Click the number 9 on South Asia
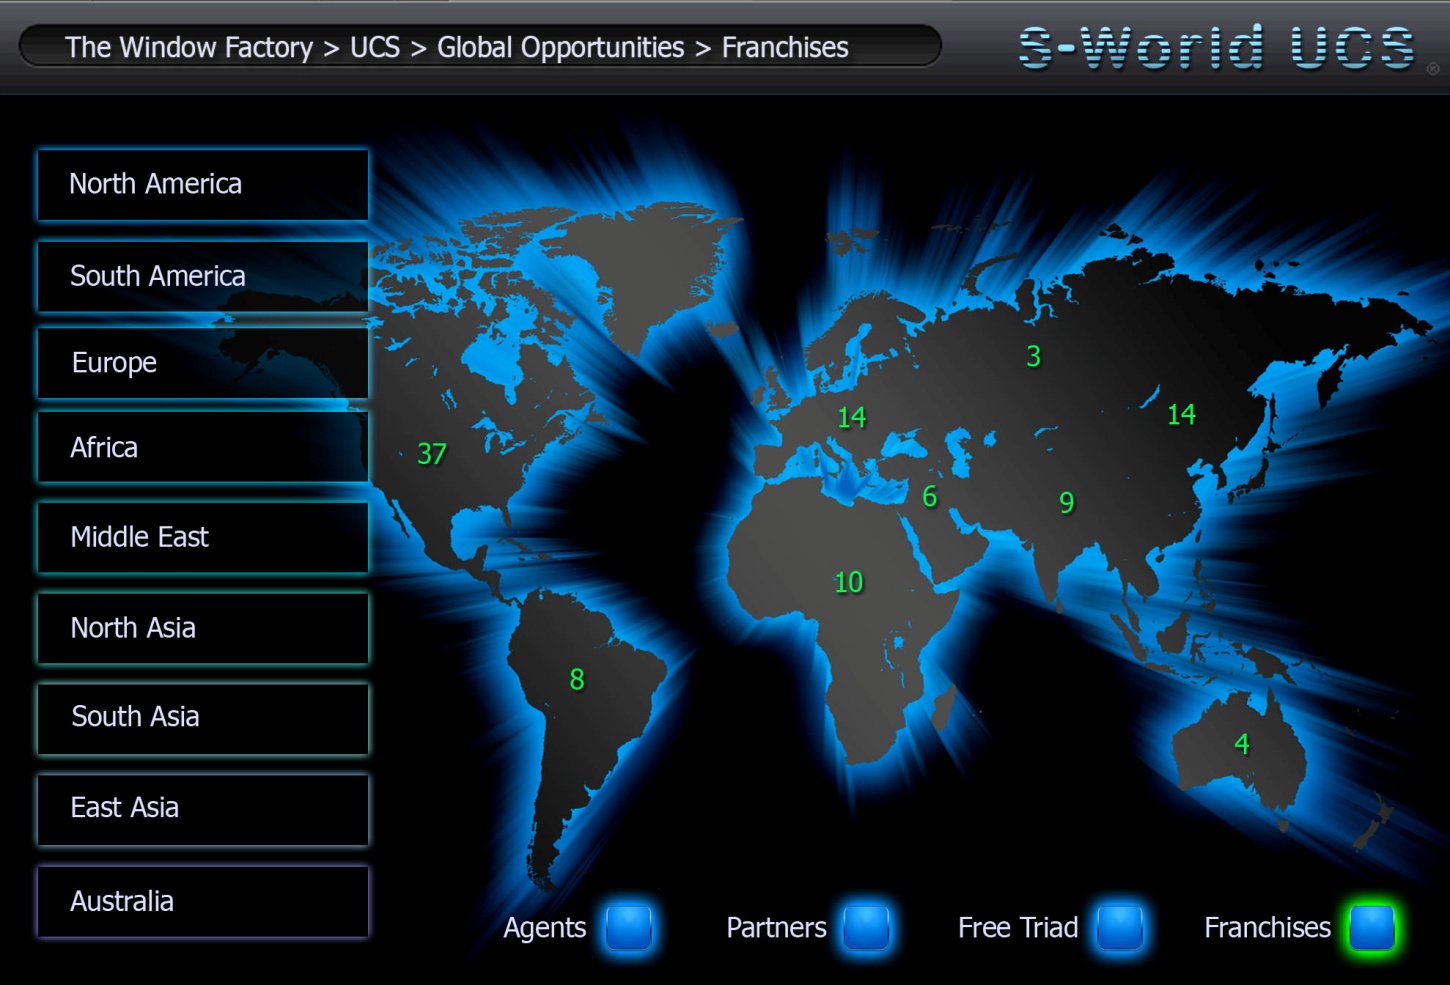The image size is (1450, 985). click(1067, 502)
